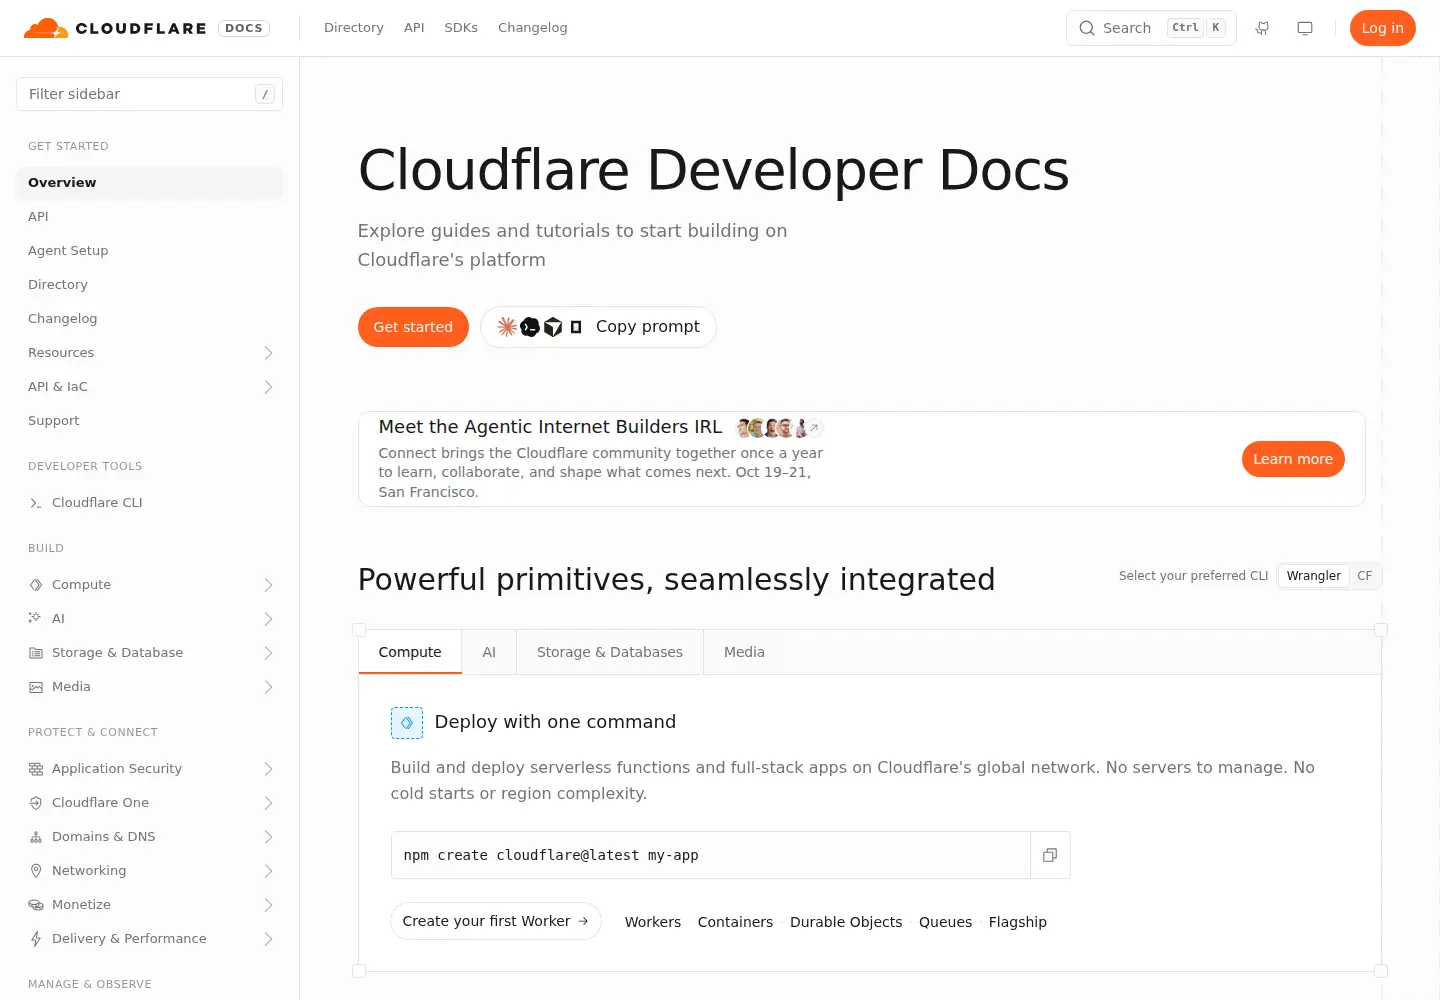The width and height of the screenshot is (1440, 1000).
Task: Click the Monetize coins icon
Action: tap(36, 905)
